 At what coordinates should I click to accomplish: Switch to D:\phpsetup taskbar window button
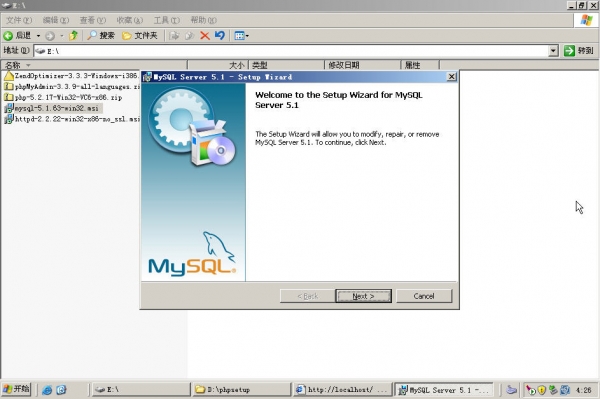click(241, 389)
